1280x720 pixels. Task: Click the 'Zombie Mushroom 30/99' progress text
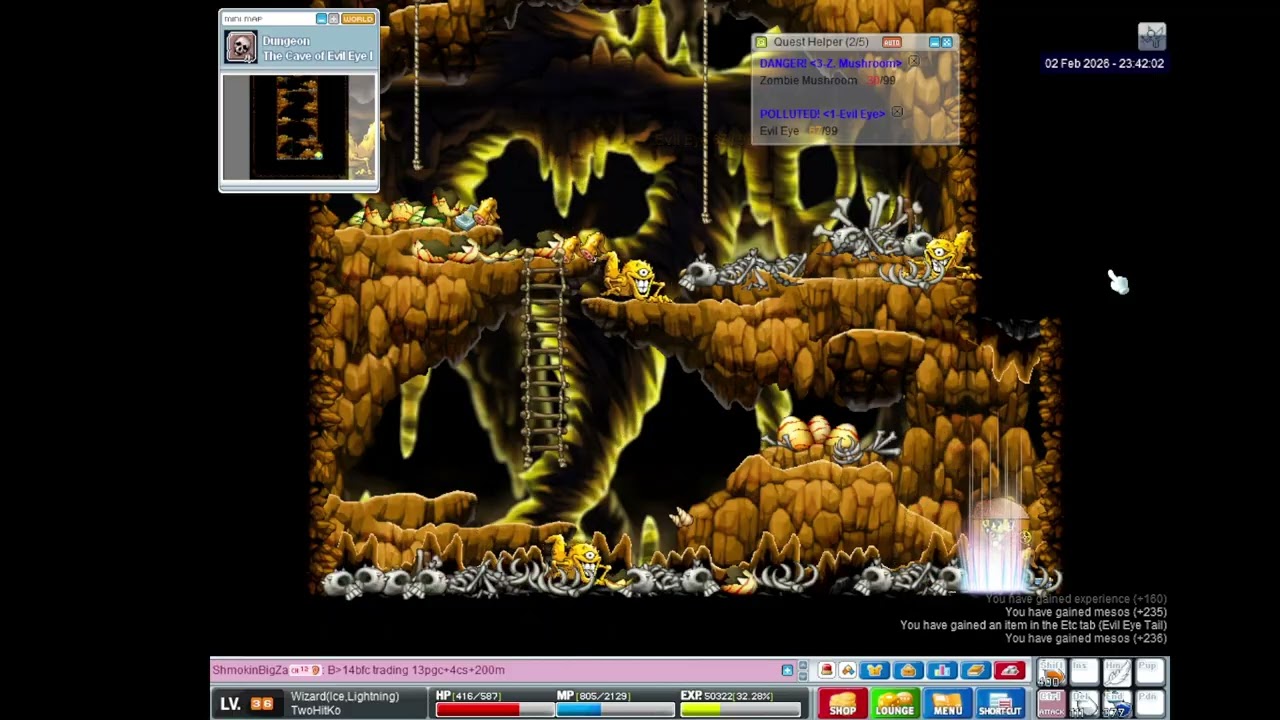coord(827,81)
